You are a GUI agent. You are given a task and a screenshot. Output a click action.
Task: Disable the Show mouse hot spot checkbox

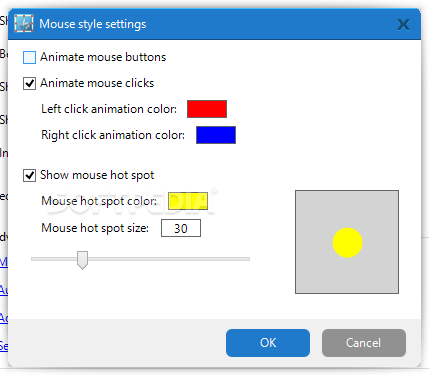(29, 175)
